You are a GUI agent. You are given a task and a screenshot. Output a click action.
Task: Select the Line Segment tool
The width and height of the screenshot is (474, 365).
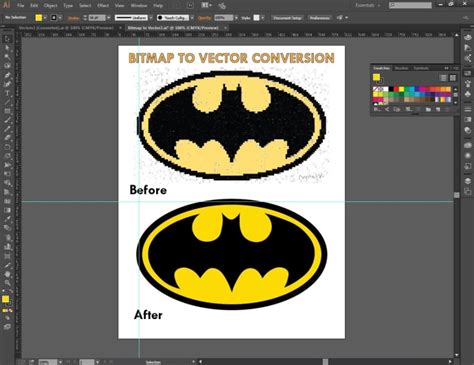[x=7, y=102]
